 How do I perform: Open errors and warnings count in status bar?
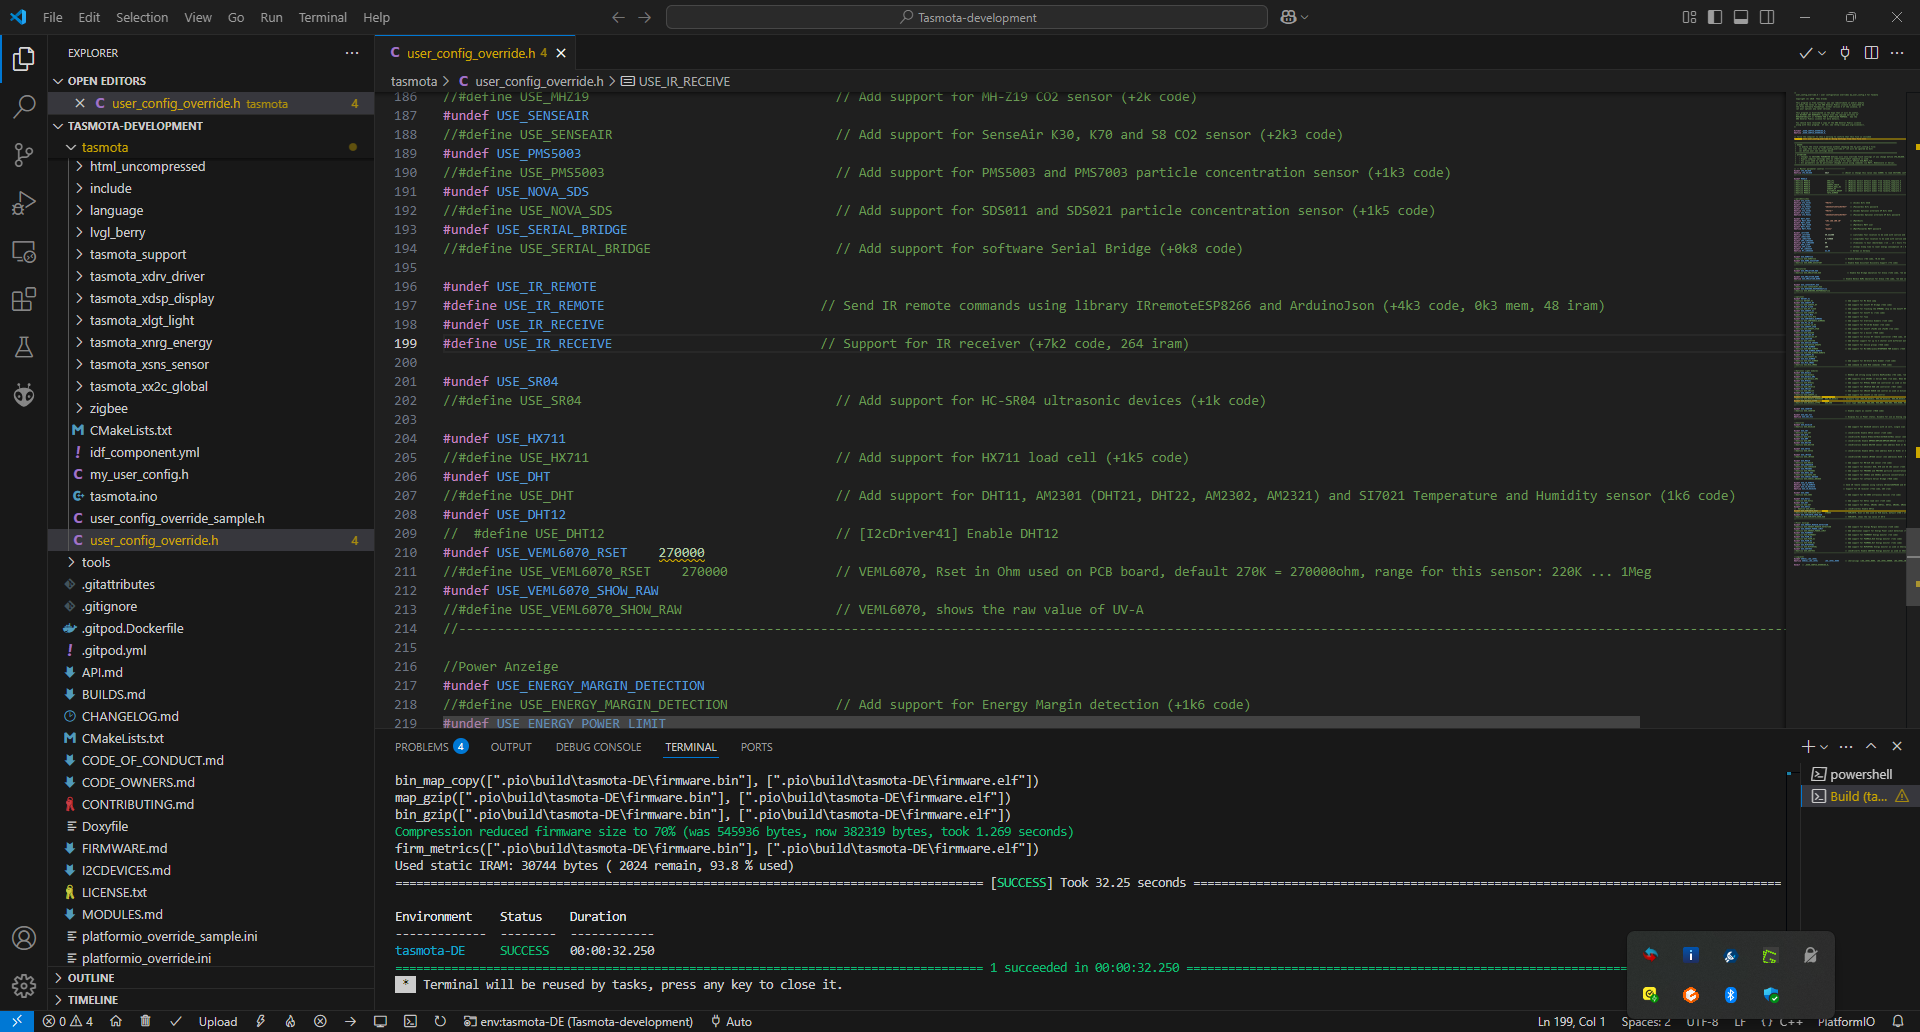[68, 1021]
